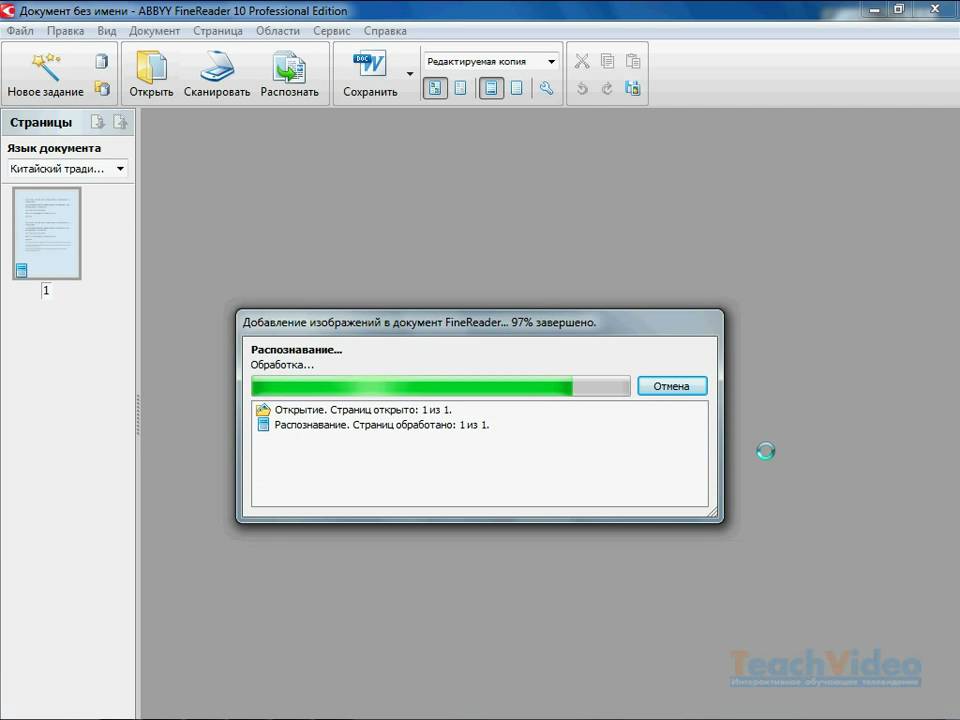Open settings via the wrench icon
This screenshot has height=720, width=960.
pos(546,89)
